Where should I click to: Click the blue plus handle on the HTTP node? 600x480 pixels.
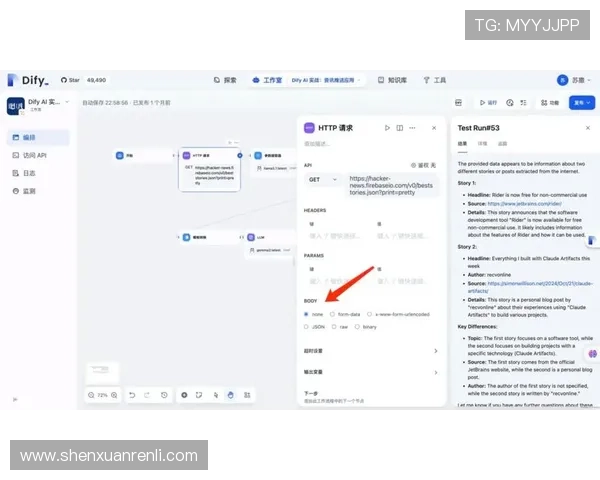click(240, 155)
